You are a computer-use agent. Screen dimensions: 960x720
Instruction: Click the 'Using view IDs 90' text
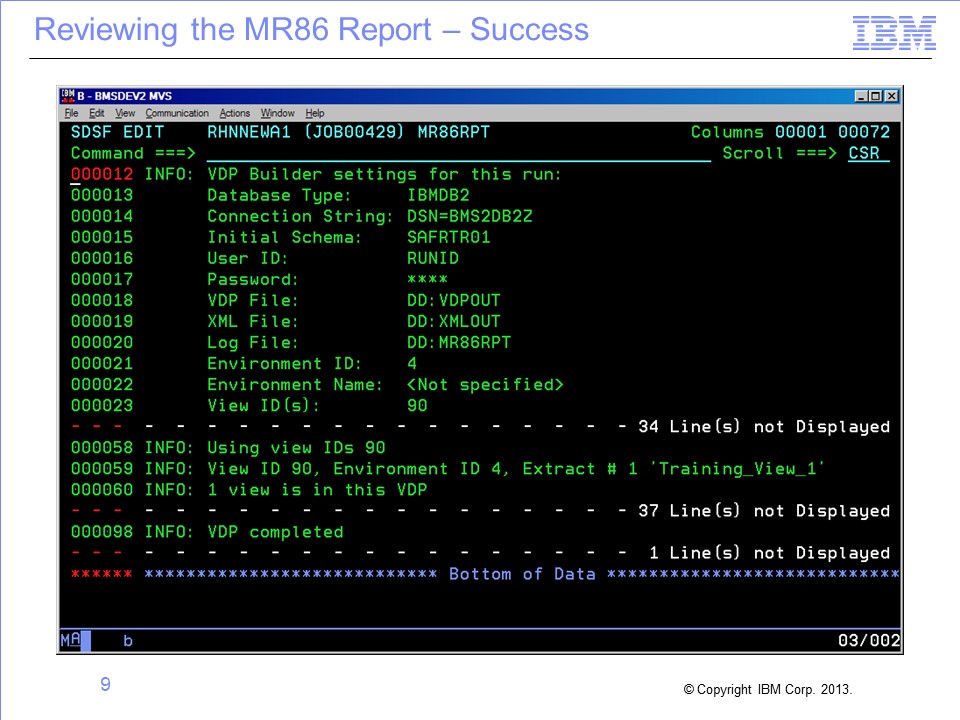[x=296, y=448]
